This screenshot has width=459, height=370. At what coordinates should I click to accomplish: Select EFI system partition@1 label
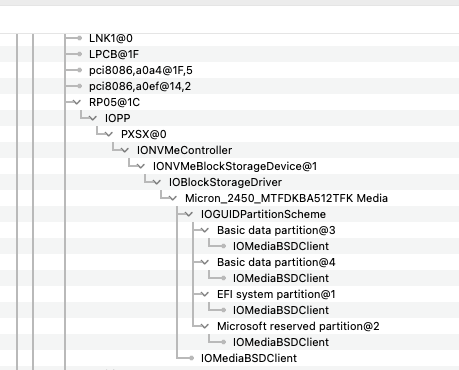pos(276,294)
